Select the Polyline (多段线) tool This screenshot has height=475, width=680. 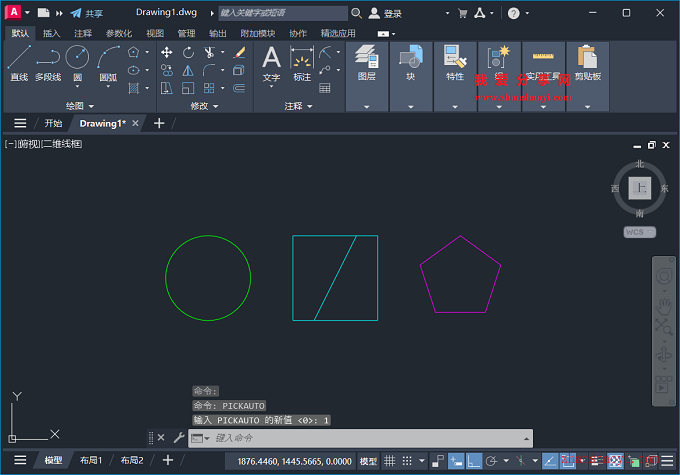pyautogui.click(x=48, y=63)
